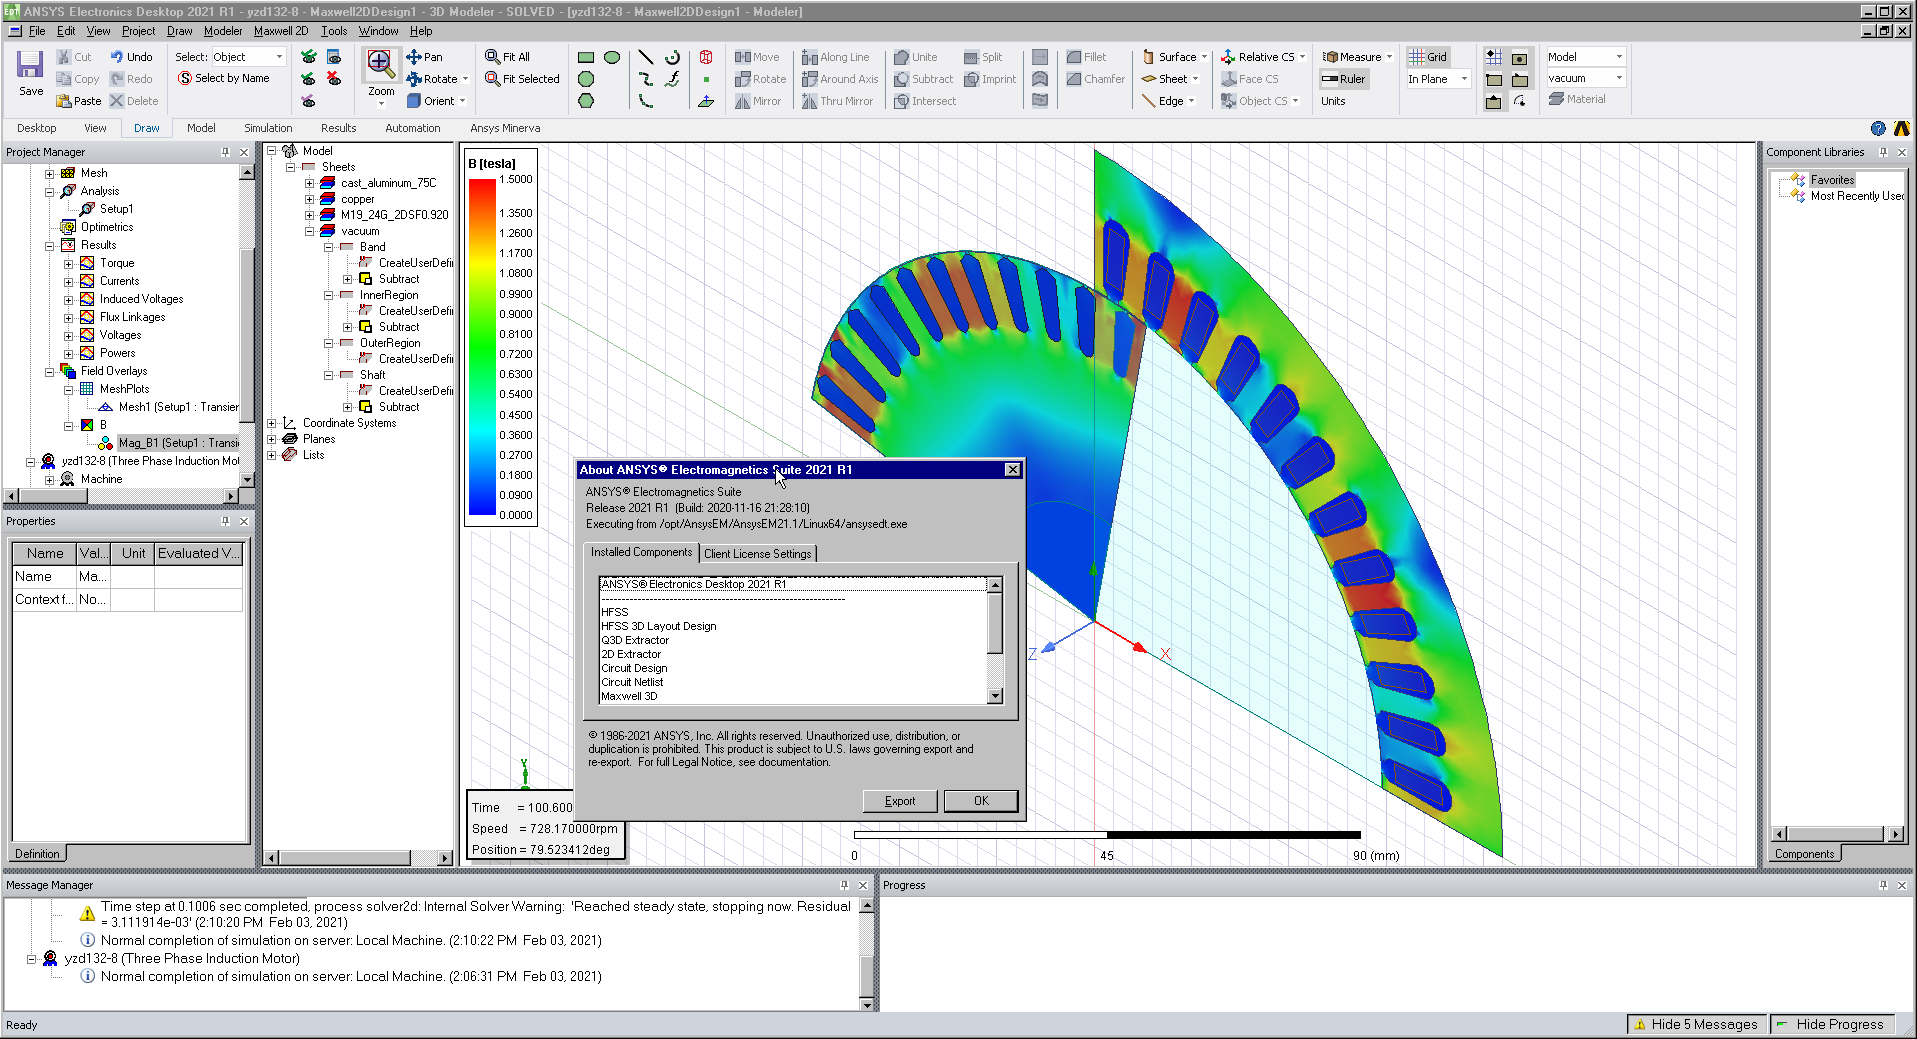Click the Surface tool icon
Viewport: 1917px width, 1039px height.
coord(1149,57)
